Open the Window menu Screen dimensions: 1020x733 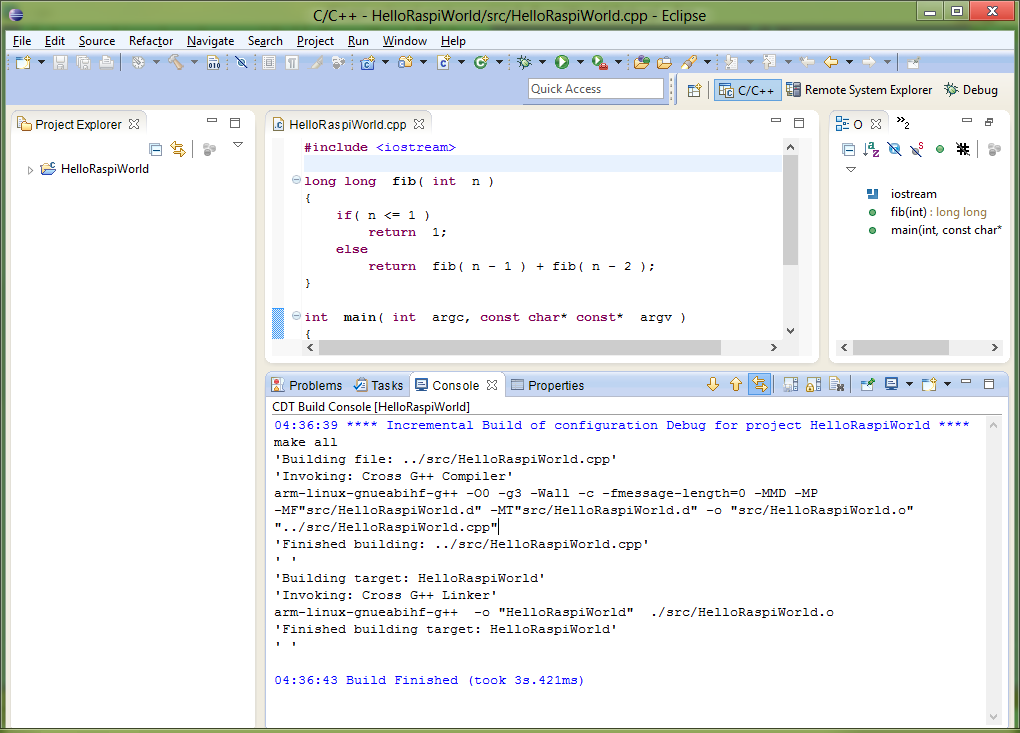coord(405,41)
